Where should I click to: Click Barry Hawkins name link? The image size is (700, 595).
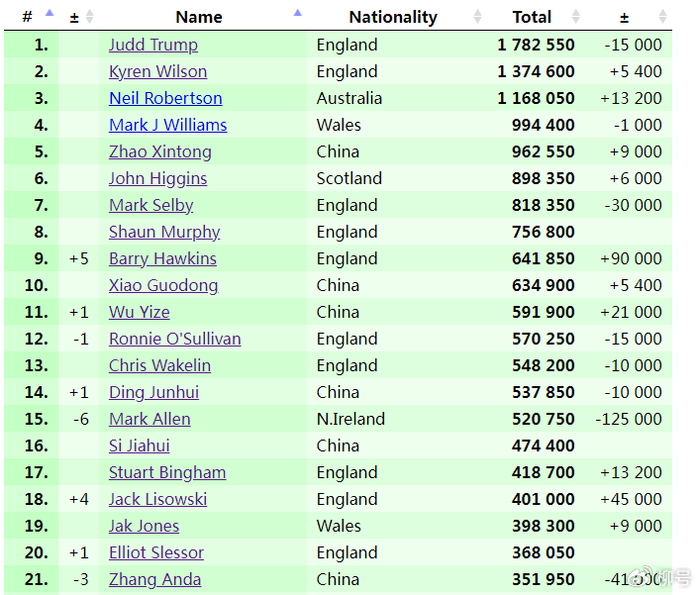pos(162,259)
